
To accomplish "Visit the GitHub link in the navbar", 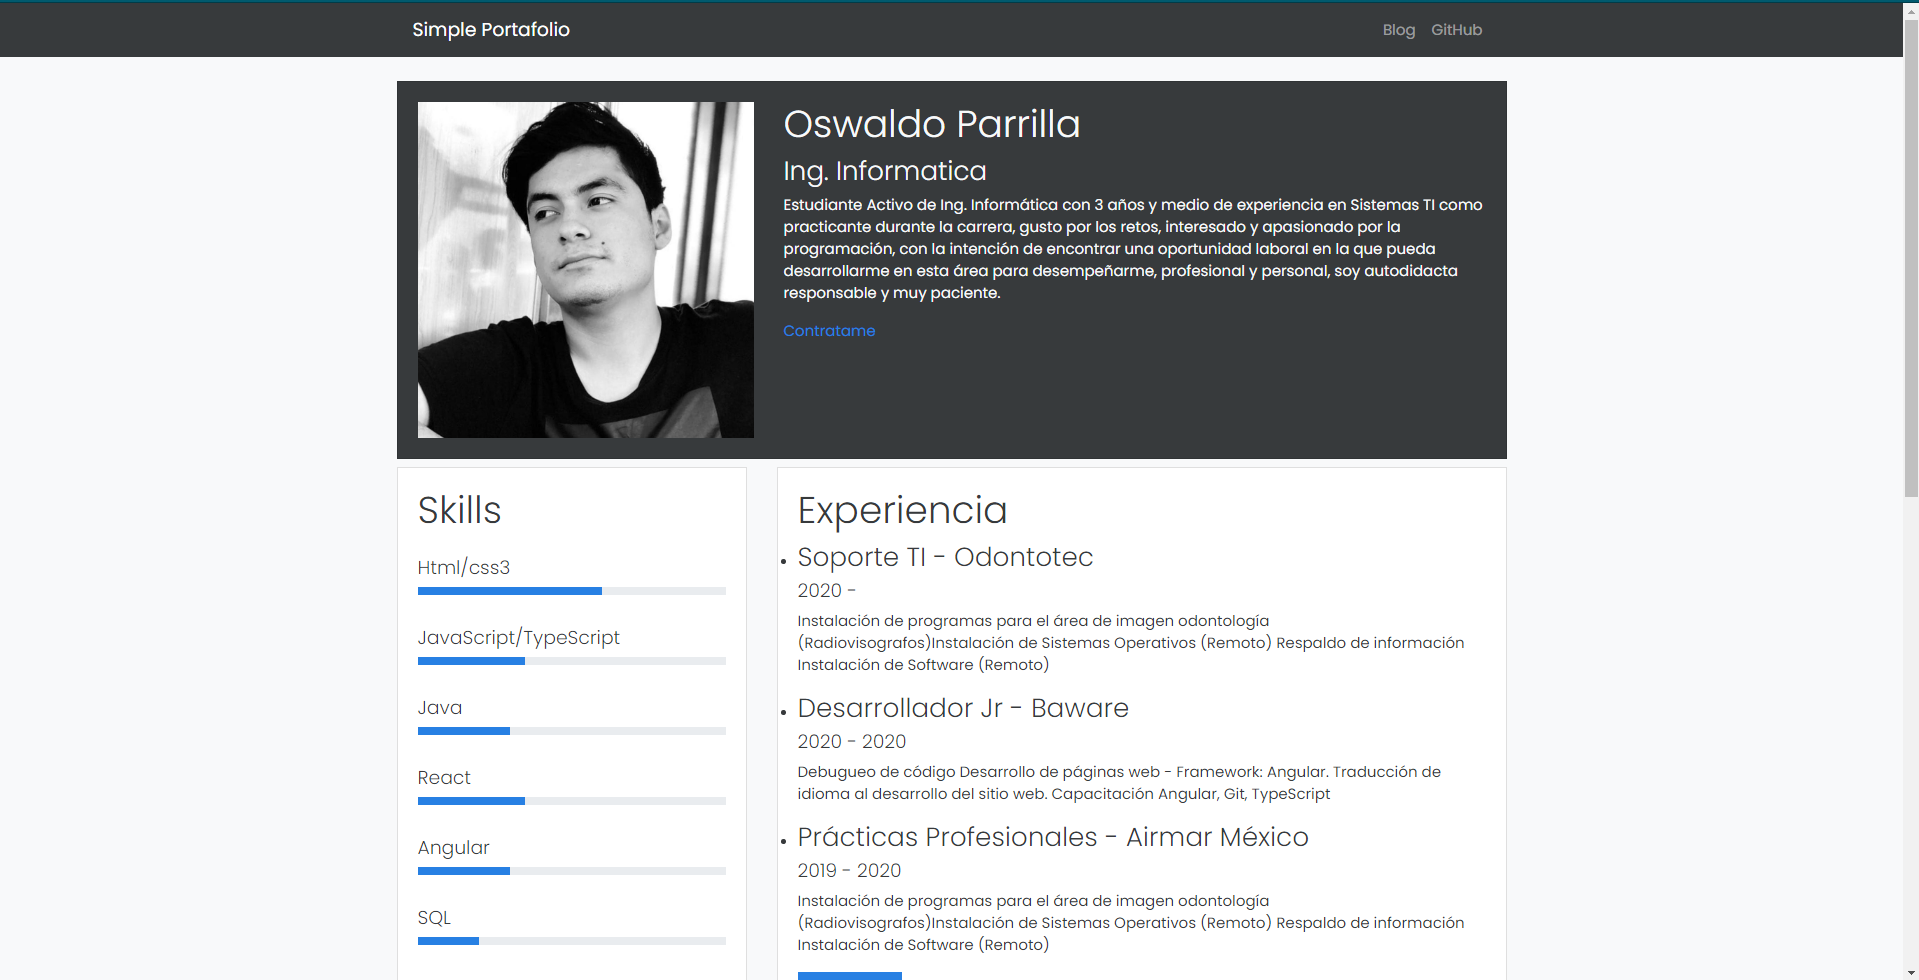I will point(1456,29).
